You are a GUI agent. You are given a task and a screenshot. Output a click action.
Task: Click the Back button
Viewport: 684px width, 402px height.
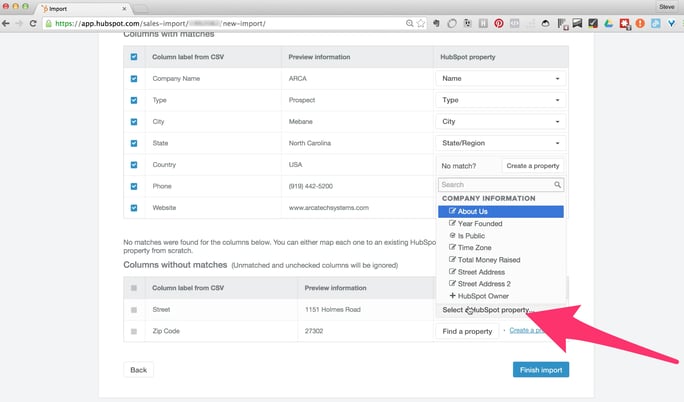coord(138,370)
